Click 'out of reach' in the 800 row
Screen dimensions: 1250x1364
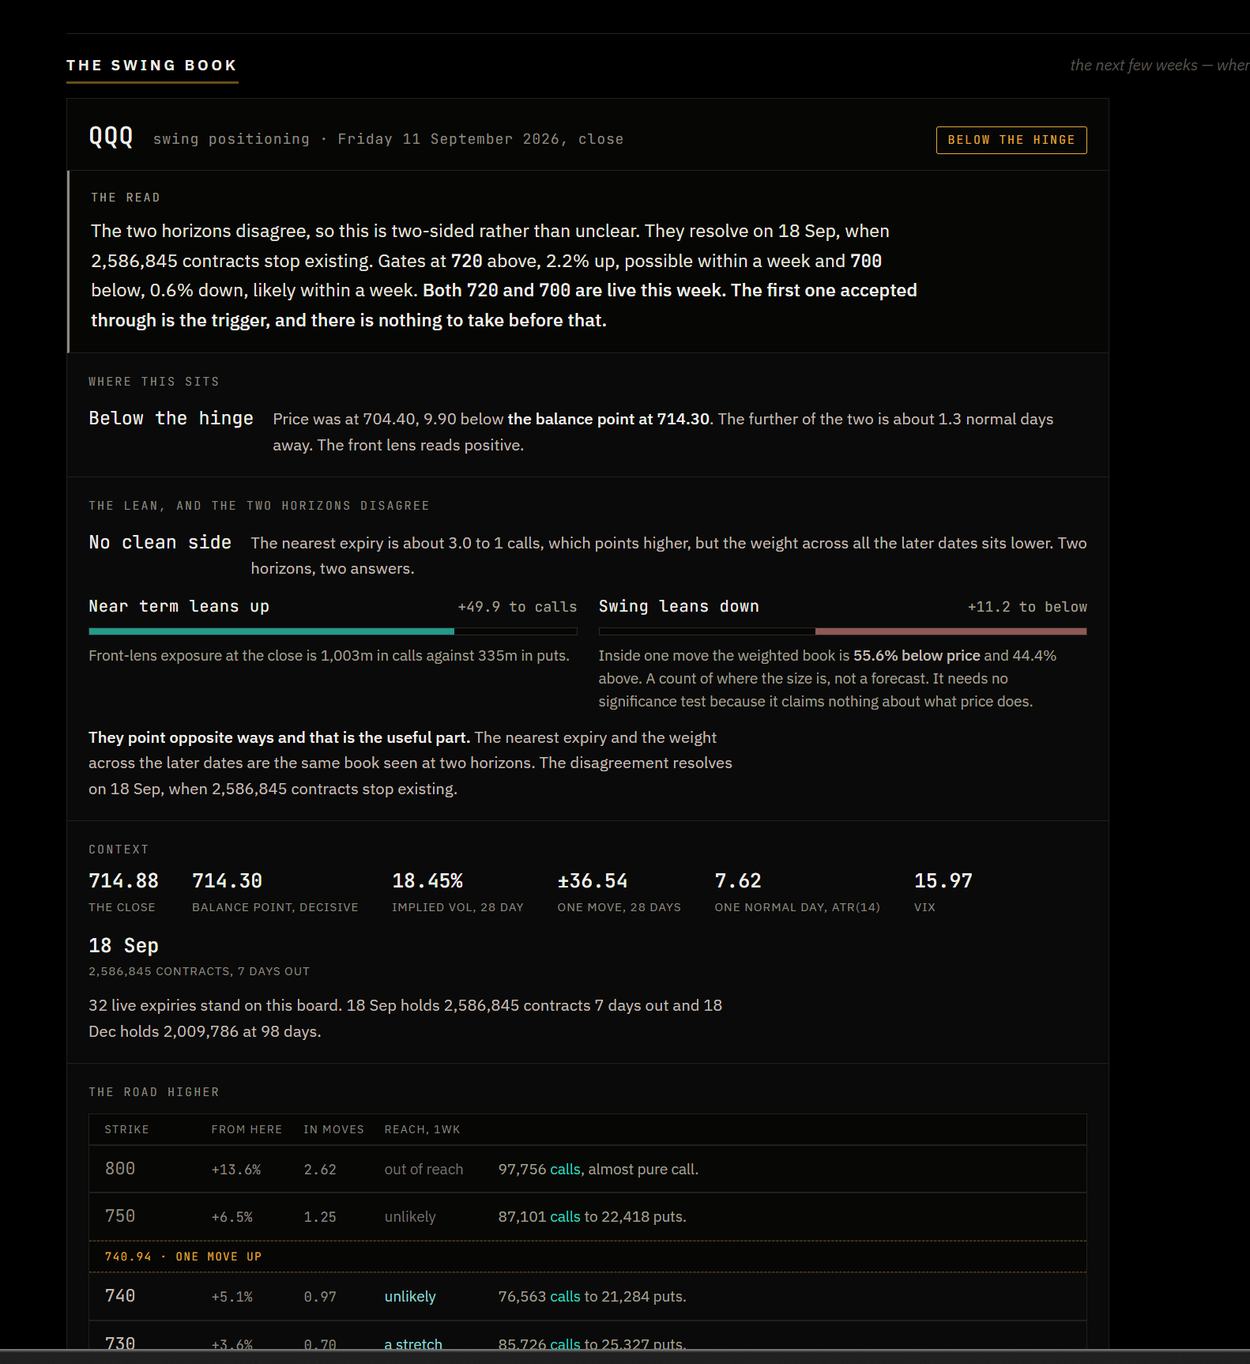coord(424,1170)
